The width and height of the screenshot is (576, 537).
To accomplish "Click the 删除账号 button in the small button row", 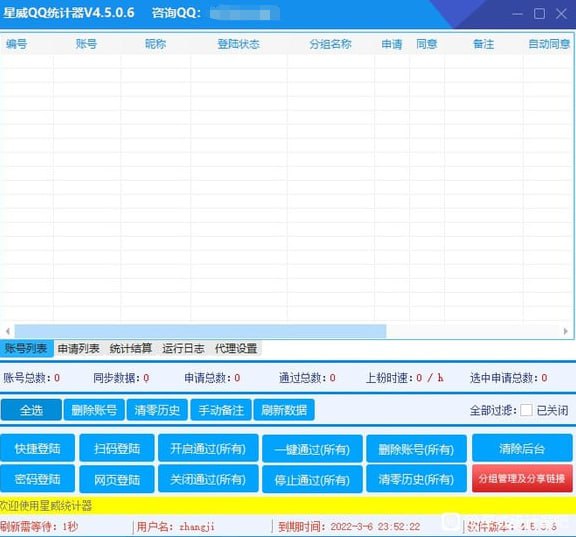I will click(x=94, y=410).
